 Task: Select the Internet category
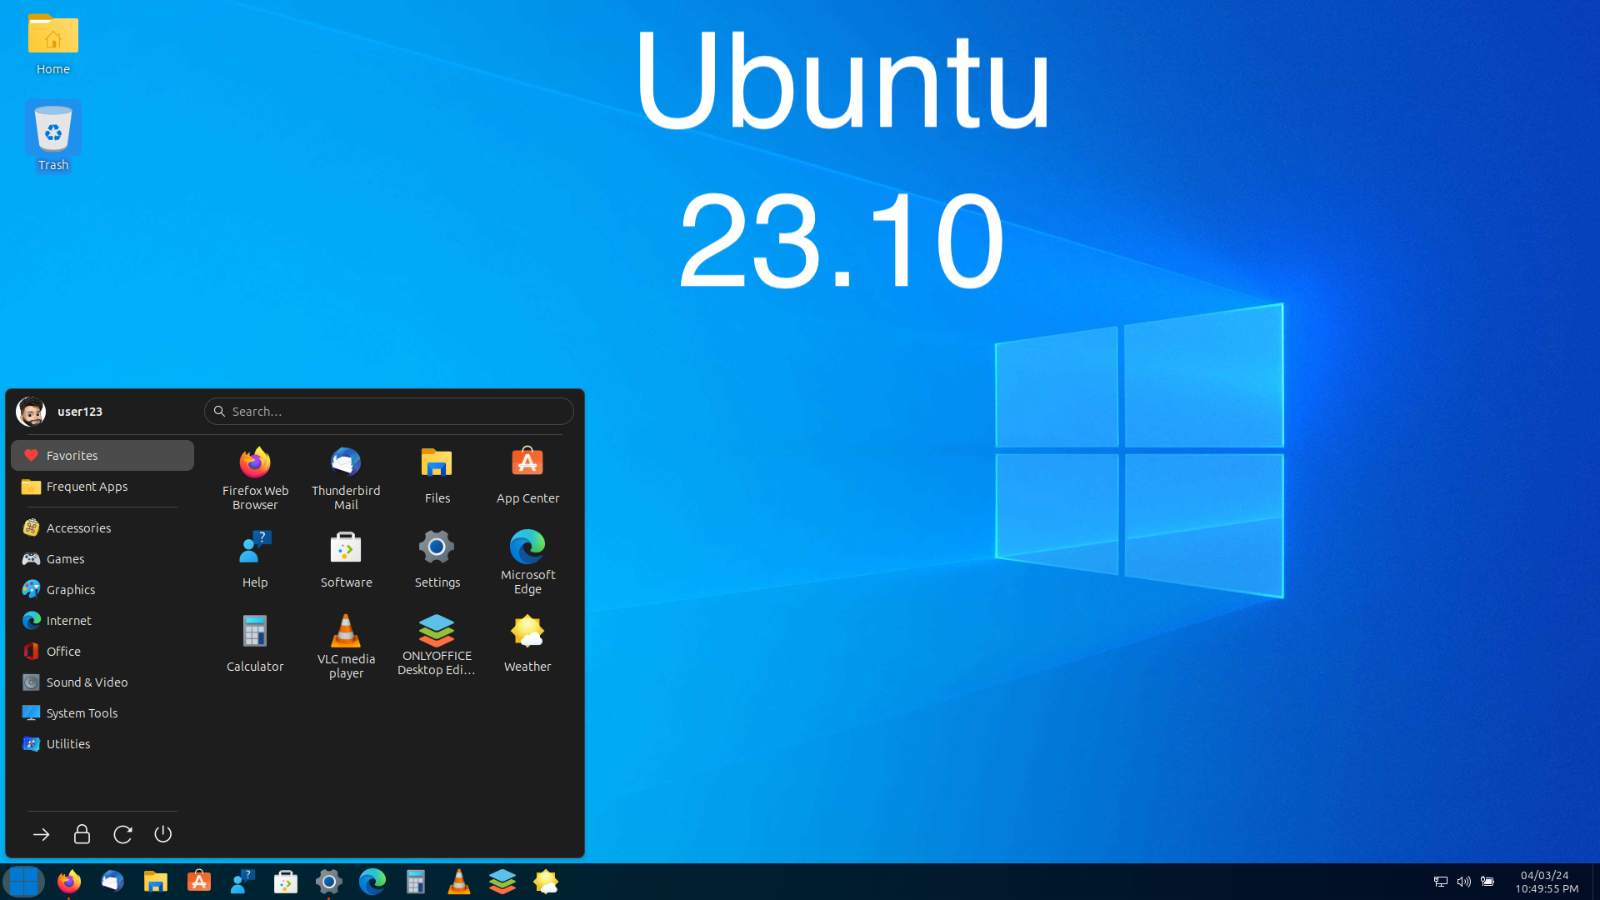click(x=102, y=621)
